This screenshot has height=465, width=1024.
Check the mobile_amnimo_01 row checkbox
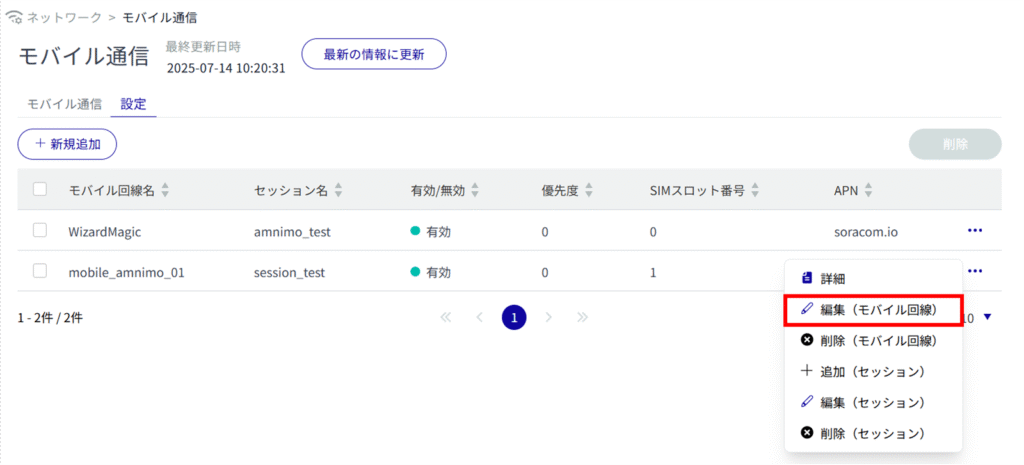coord(40,272)
